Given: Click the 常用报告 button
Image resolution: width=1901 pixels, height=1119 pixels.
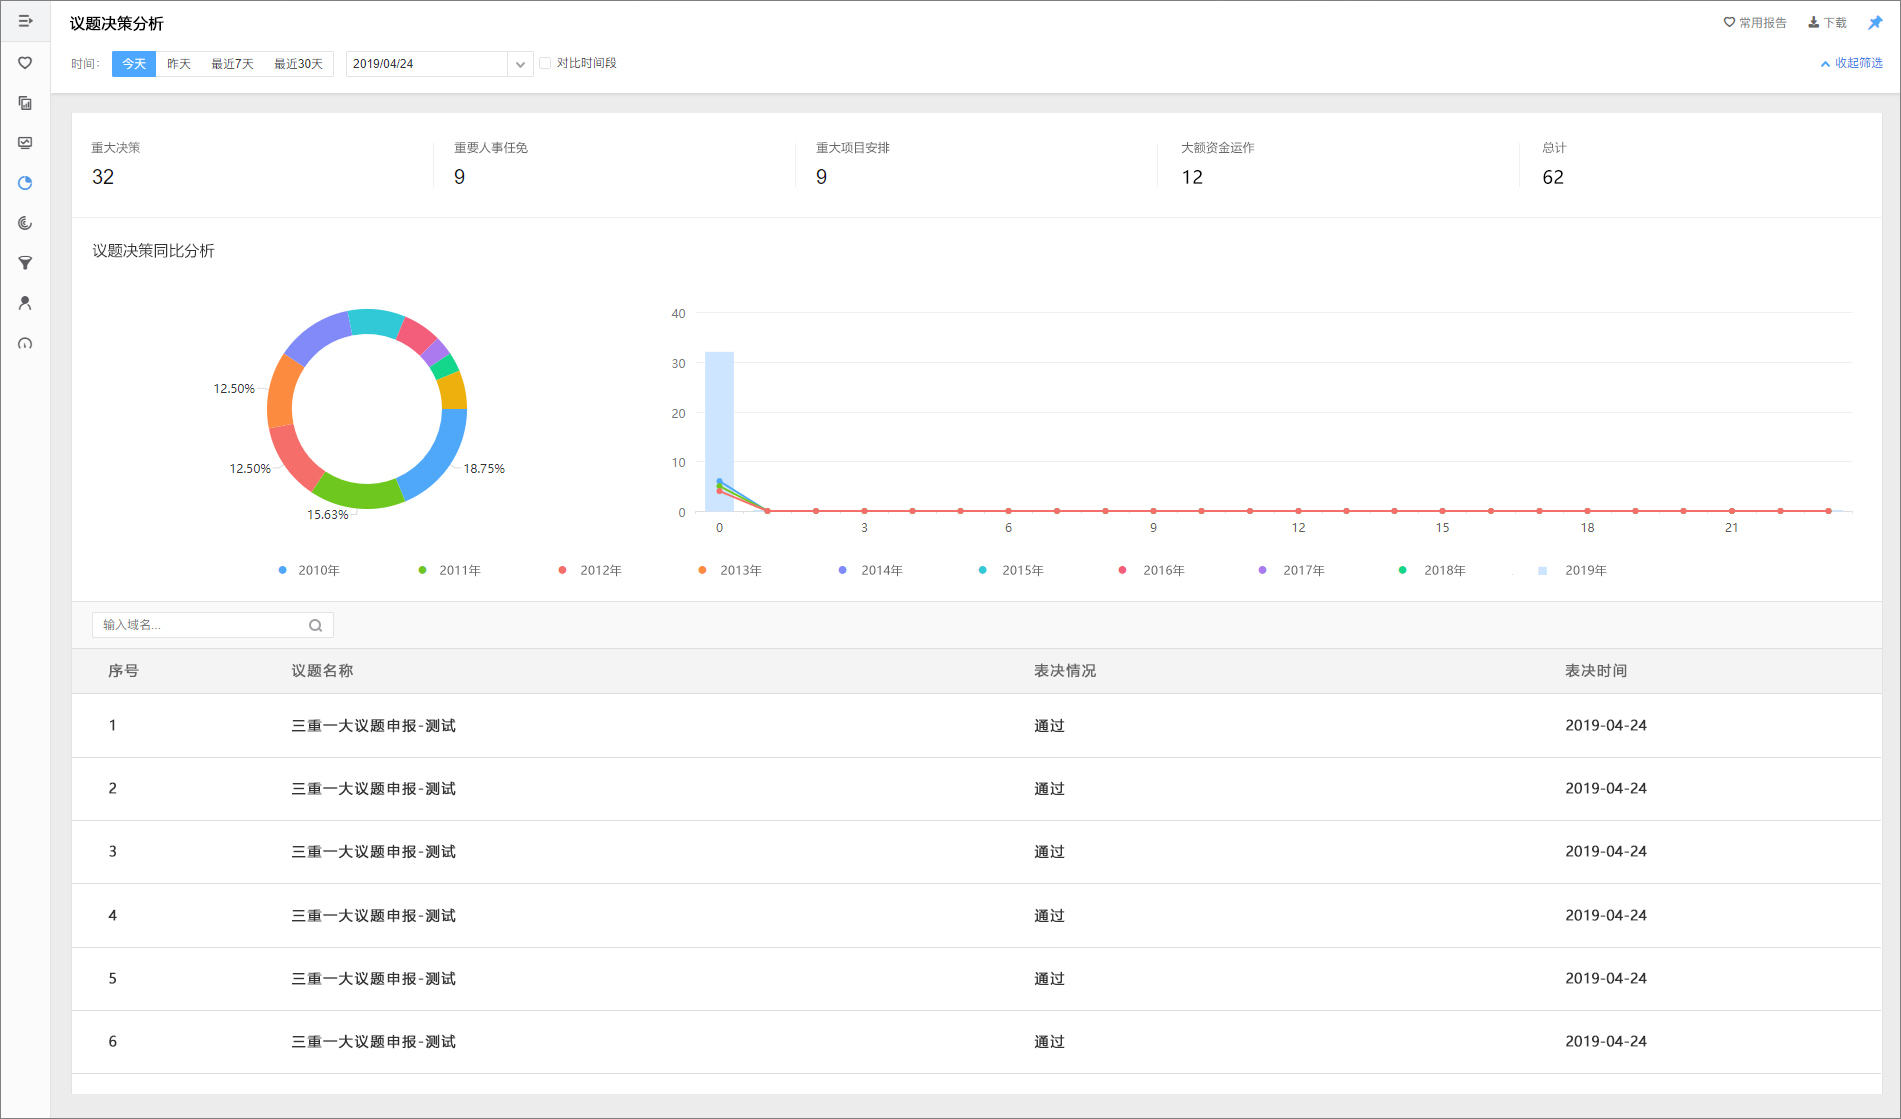Looking at the screenshot, I should 1755,22.
